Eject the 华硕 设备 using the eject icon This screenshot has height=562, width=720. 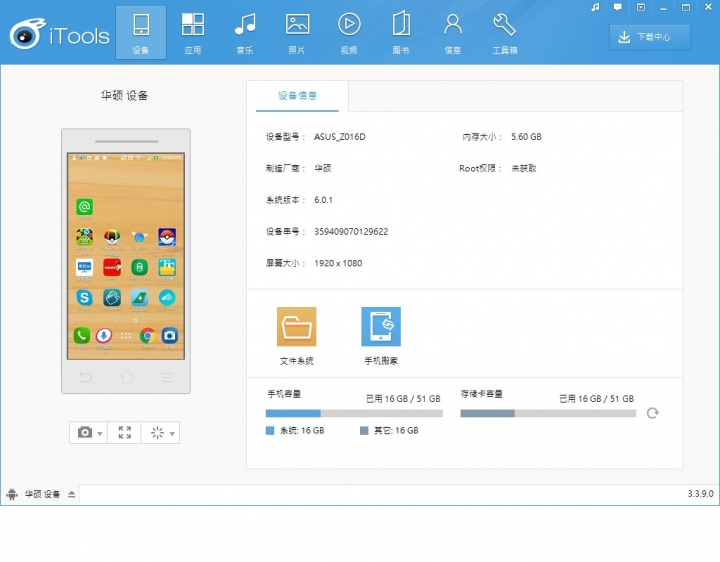(x=72, y=495)
